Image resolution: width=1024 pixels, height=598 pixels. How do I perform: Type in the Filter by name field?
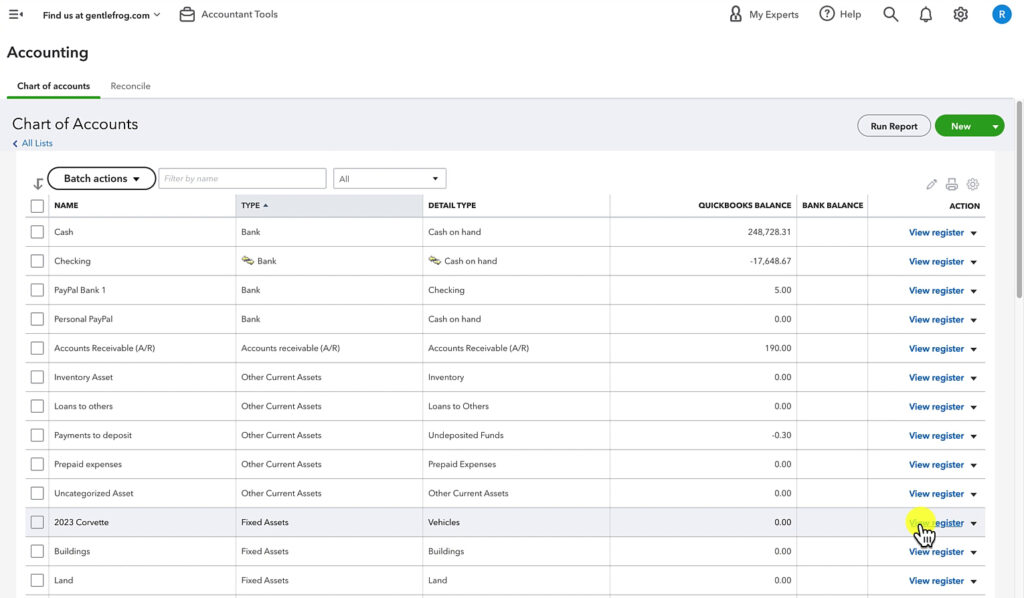(242, 178)
